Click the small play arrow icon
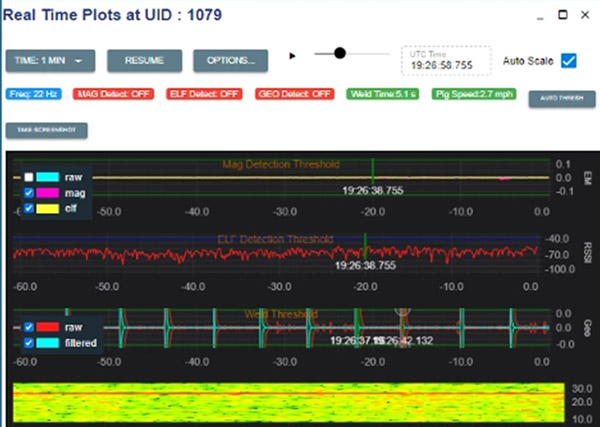Viewport: 600px width, 427px height. point(292,56)
